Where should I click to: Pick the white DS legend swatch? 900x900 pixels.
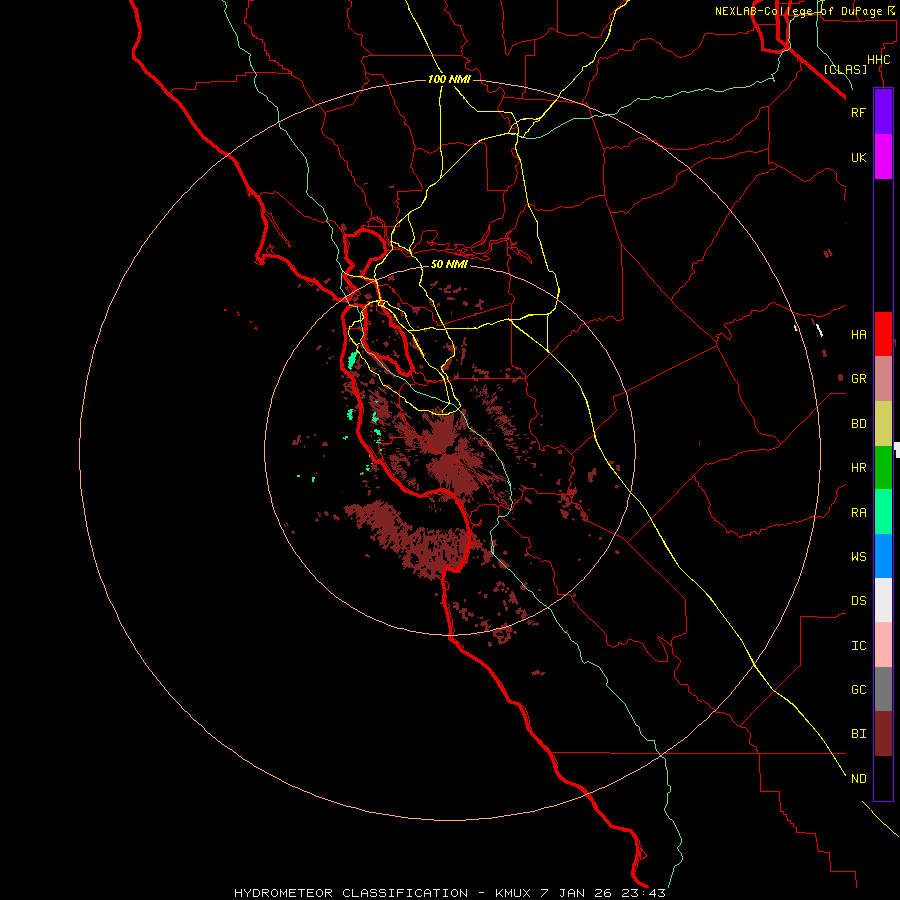[x=883, y=600]
